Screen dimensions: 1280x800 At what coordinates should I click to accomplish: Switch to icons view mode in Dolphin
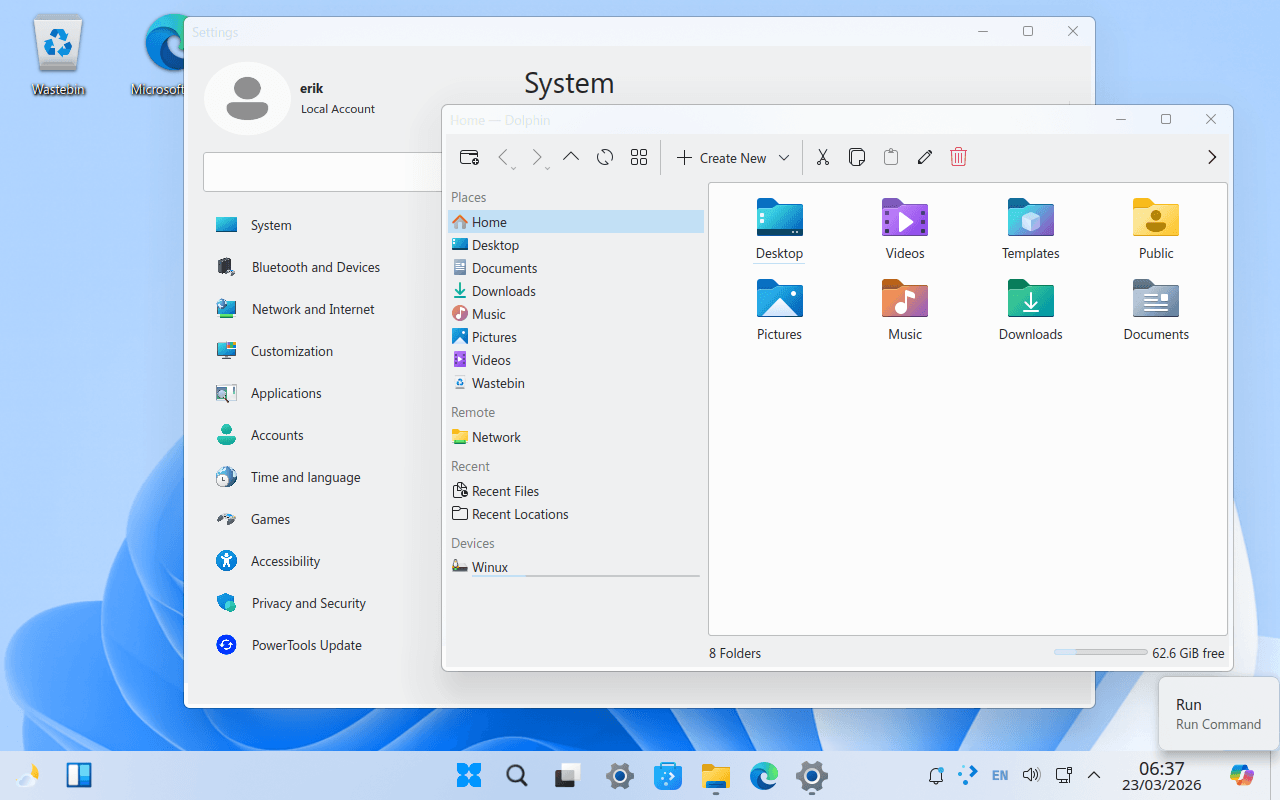pyautogui.click(x=639, y=157)
